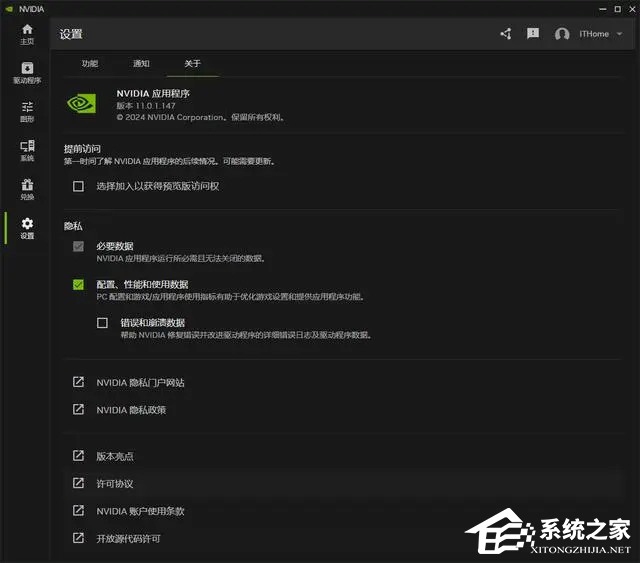
Task: Click the greyed 必要数据 checkbox
Action: click(78, 246)
